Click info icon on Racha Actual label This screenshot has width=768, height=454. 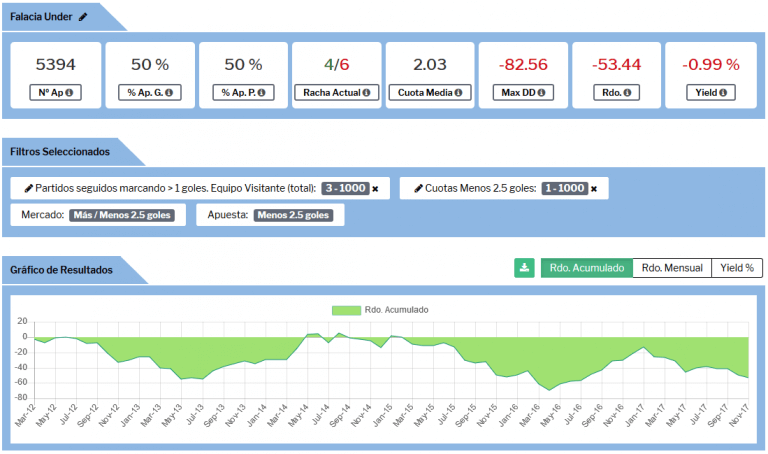[x=366, y=94]
